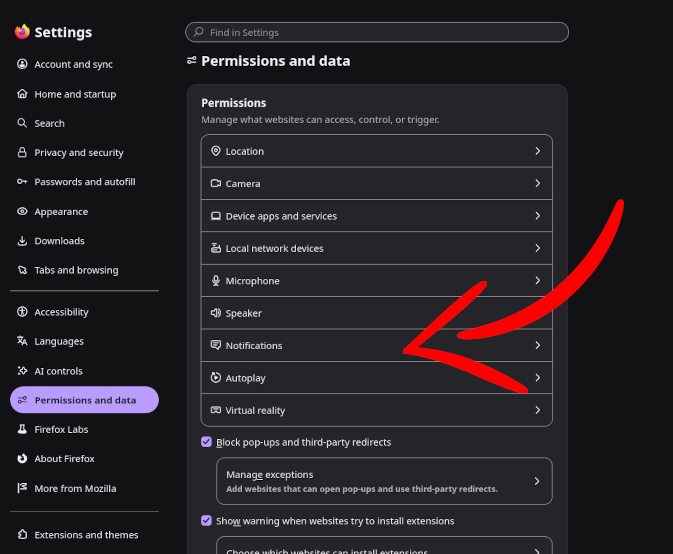Expand the Location row chevron
This screenshot has height=554, width=673.
click(537, 151)
